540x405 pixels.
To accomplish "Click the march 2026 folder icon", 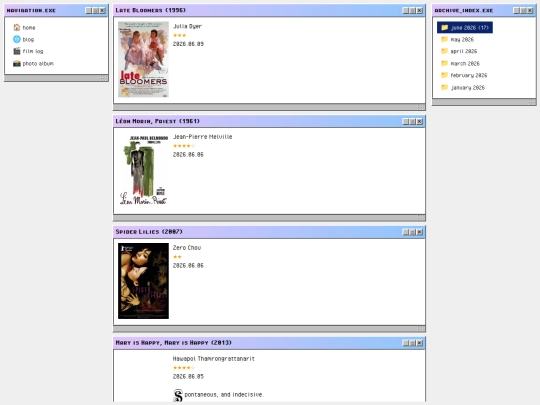I will [x=445, y=63].
